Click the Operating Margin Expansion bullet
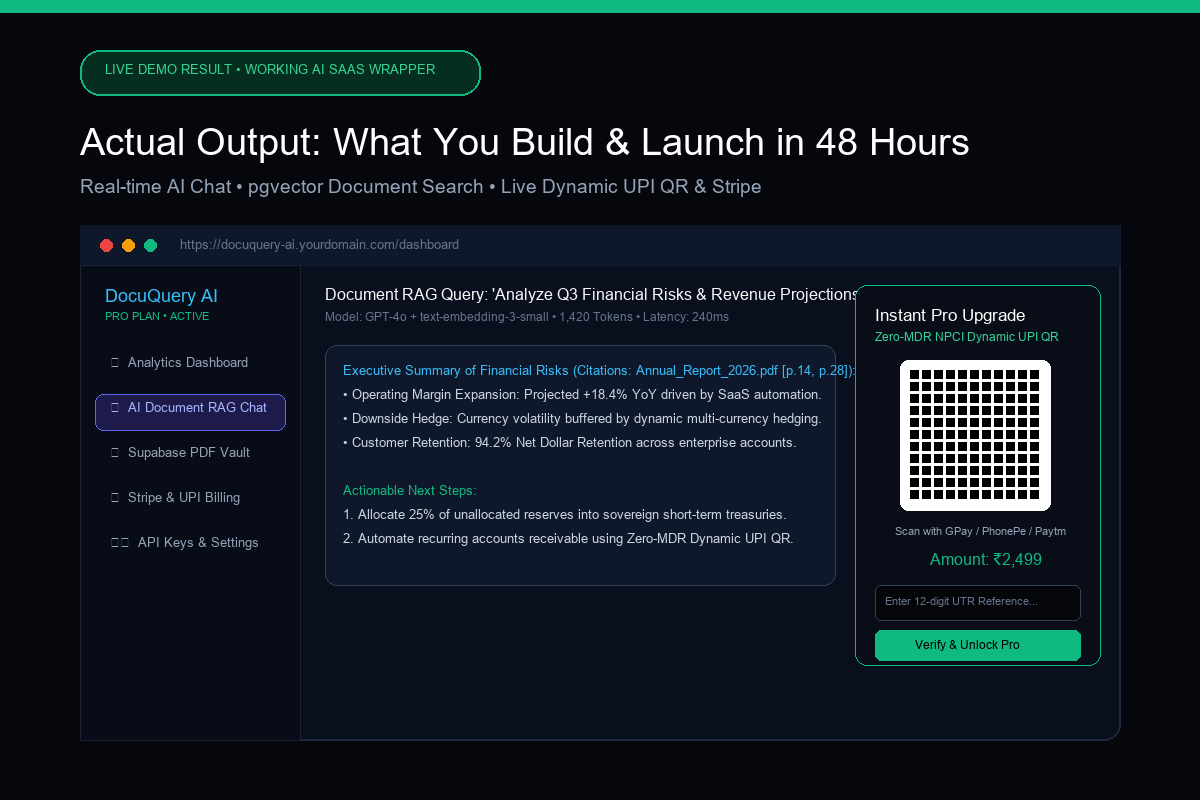 pos(582,395)
